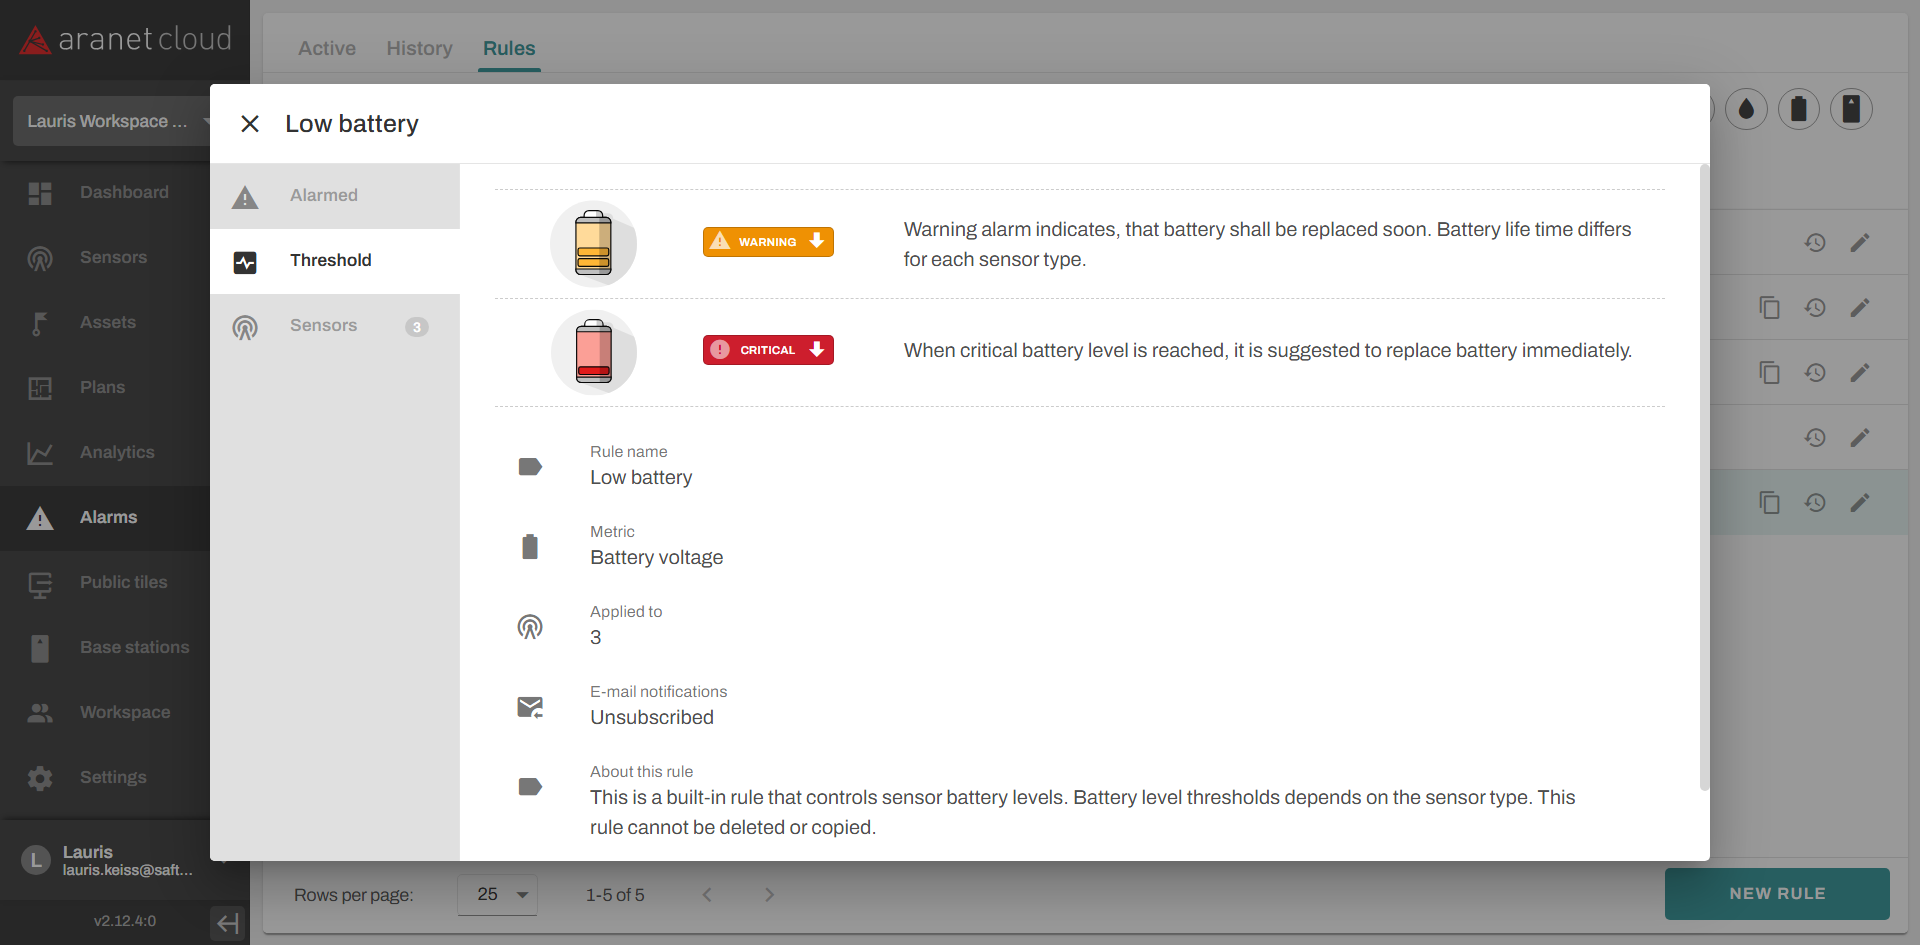Click the orange WARNING alarm badge
Viewport: 1920px width, 945px height.
pyautogui.click(x=767, y=242)
